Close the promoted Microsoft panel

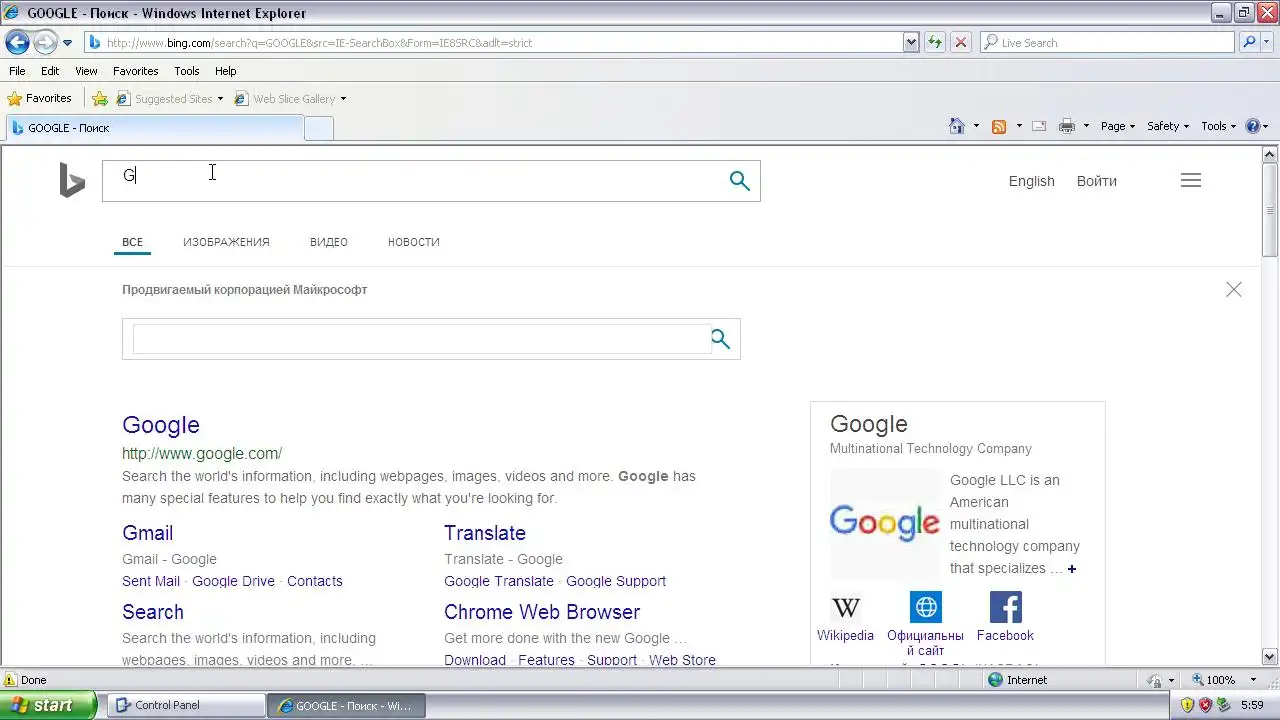pyautogui.click(x=1233, y=290)
